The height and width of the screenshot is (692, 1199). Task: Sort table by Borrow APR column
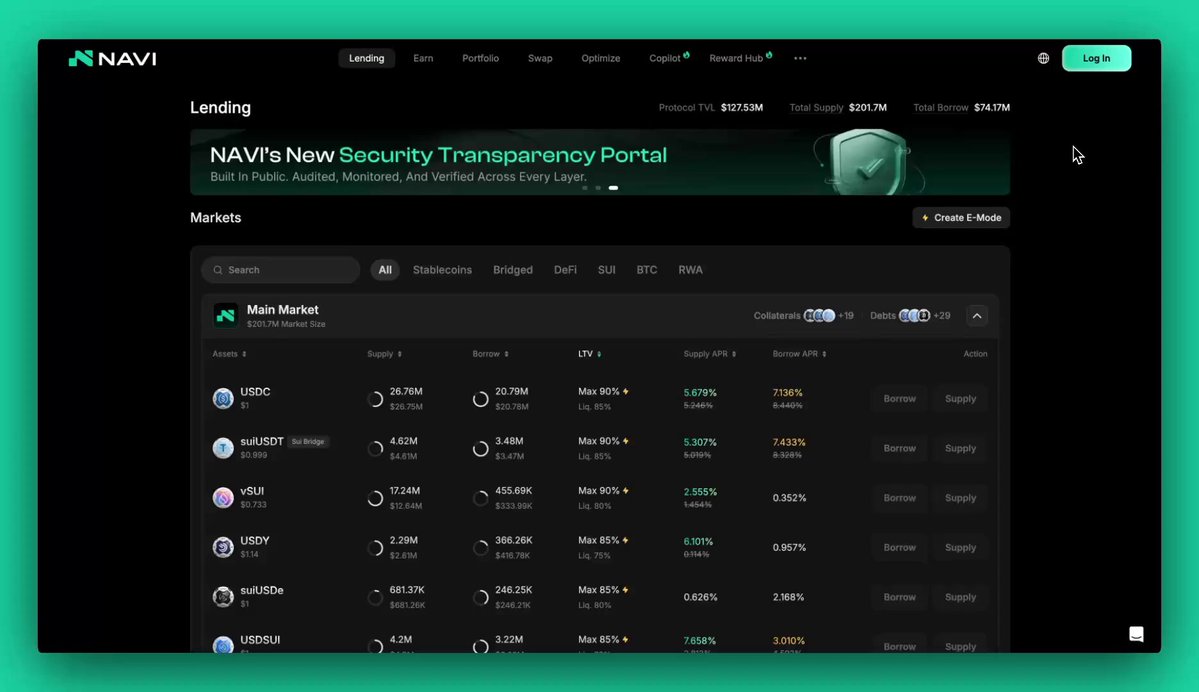[x=799, y=354]
